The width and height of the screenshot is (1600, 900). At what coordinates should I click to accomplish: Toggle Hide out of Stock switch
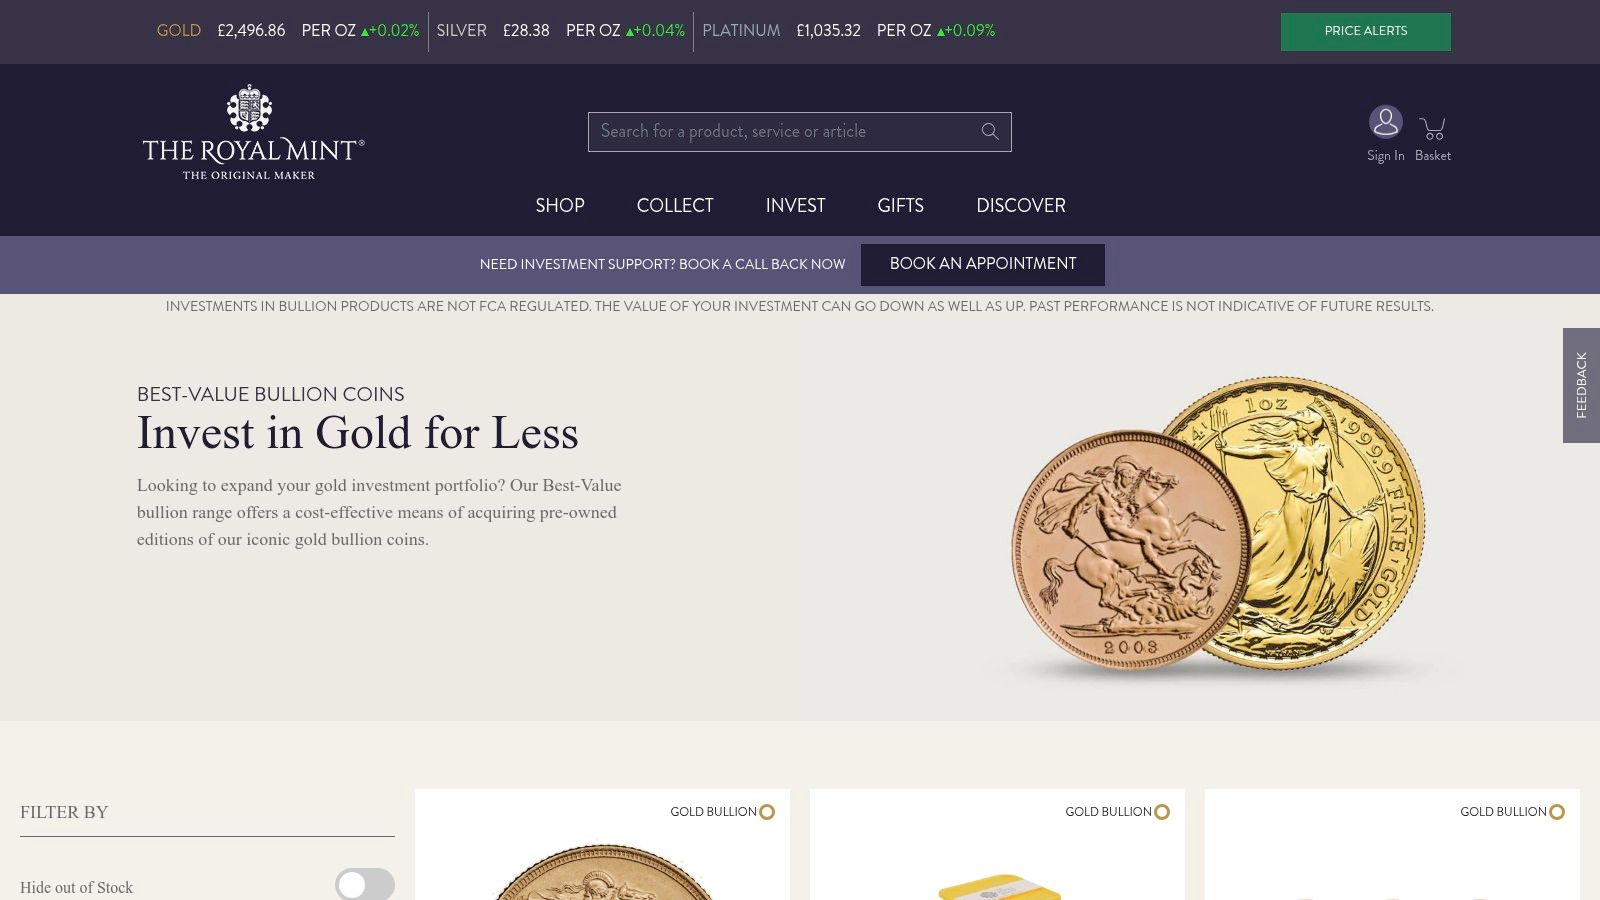click(x=364, y=885)
